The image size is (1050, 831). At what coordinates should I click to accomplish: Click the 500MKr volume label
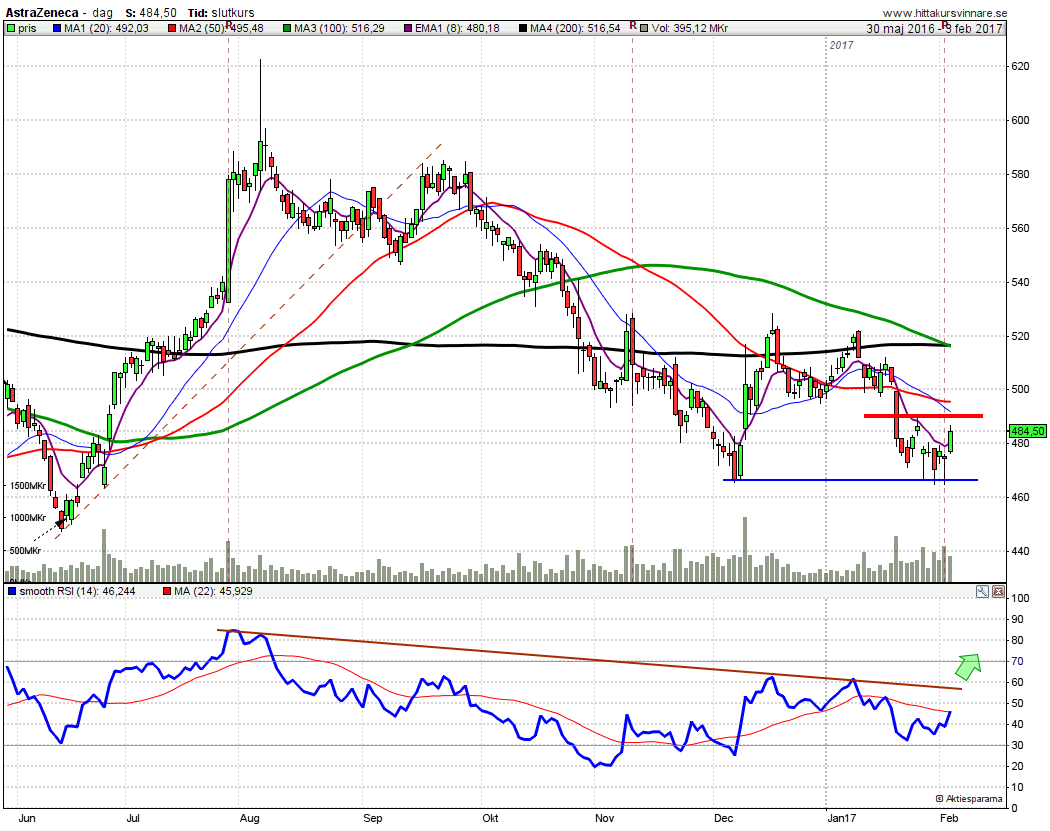click(x=25, y=550)
